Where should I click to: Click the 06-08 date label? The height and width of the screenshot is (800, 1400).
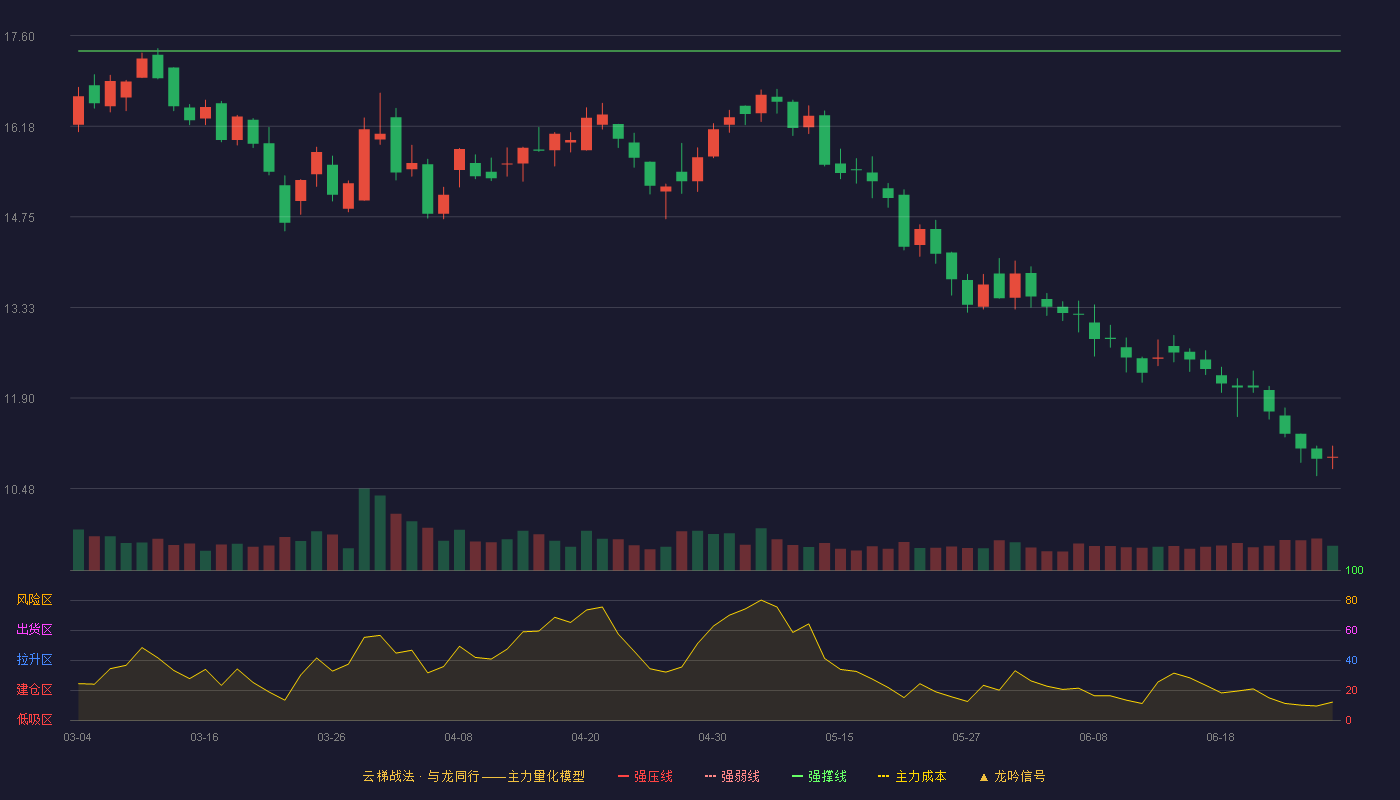click(1093, 737)
